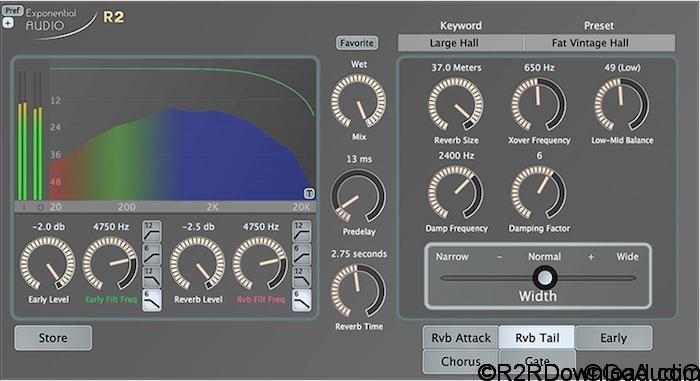The image size is (700, 381).
Task: Click the minus mark on Width control
Action: coord(499,257)
